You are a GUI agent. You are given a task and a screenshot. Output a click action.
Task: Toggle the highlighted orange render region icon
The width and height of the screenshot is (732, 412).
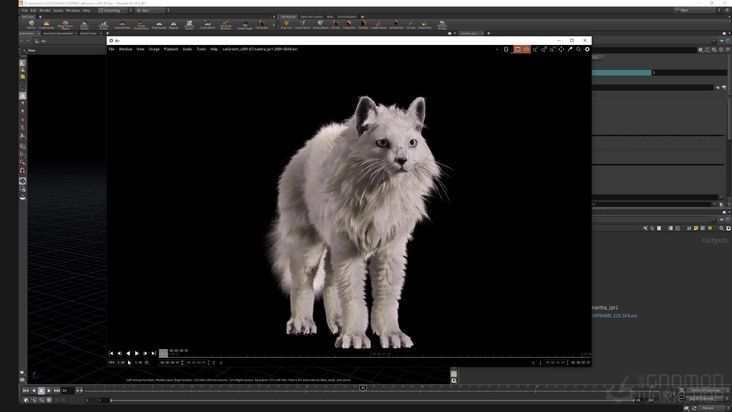517,49
